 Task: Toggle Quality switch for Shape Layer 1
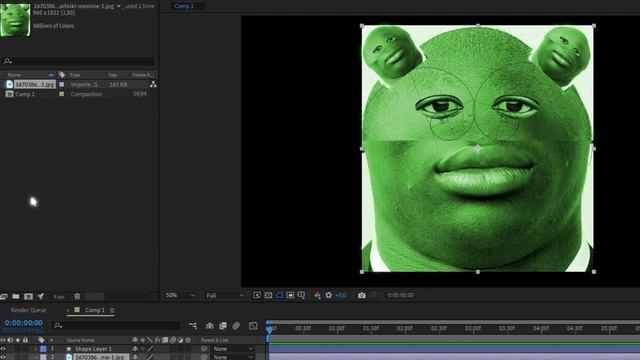tap(150, 349)
